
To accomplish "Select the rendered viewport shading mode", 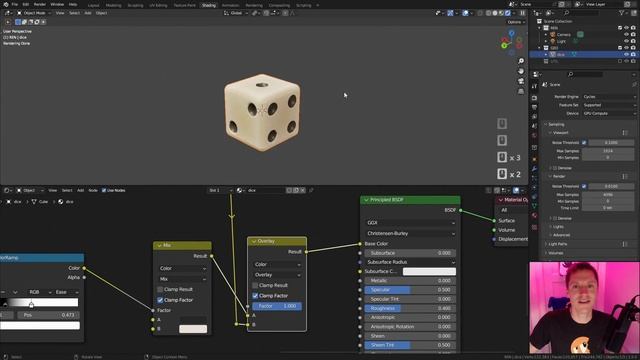I will (508, 13).
